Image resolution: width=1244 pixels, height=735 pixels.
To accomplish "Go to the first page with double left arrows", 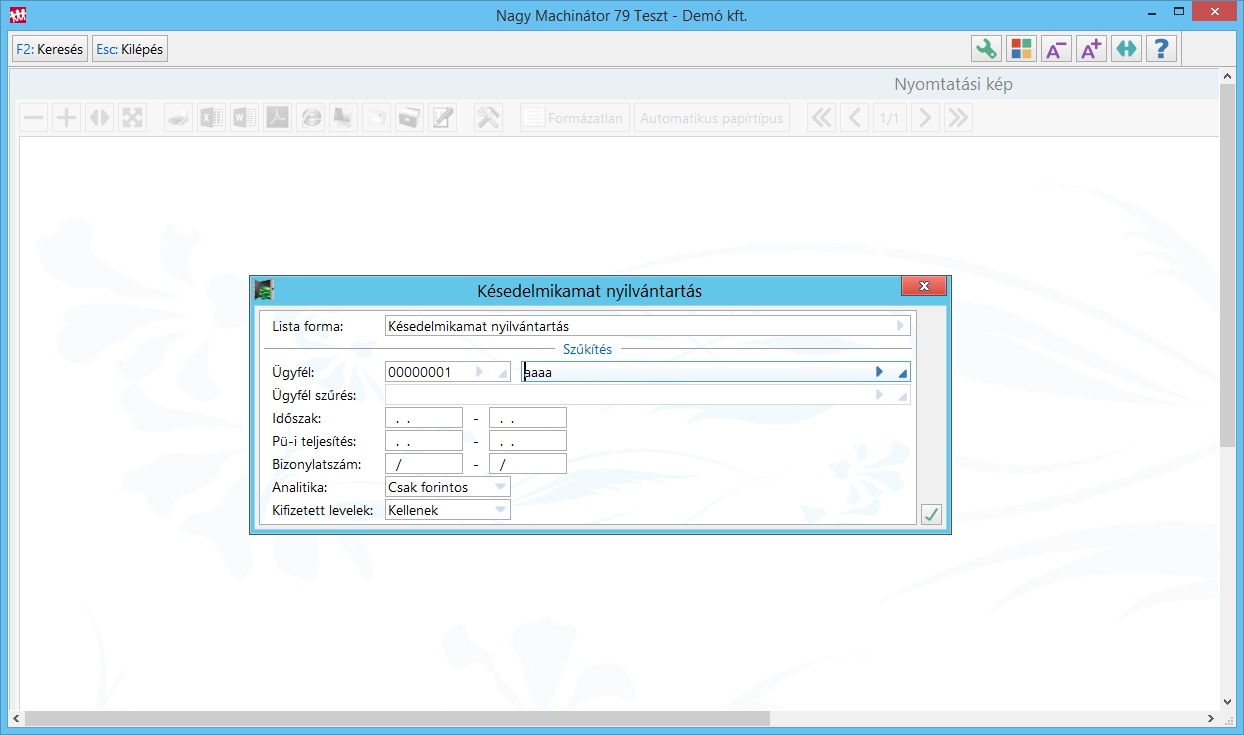I will [821, 118].
